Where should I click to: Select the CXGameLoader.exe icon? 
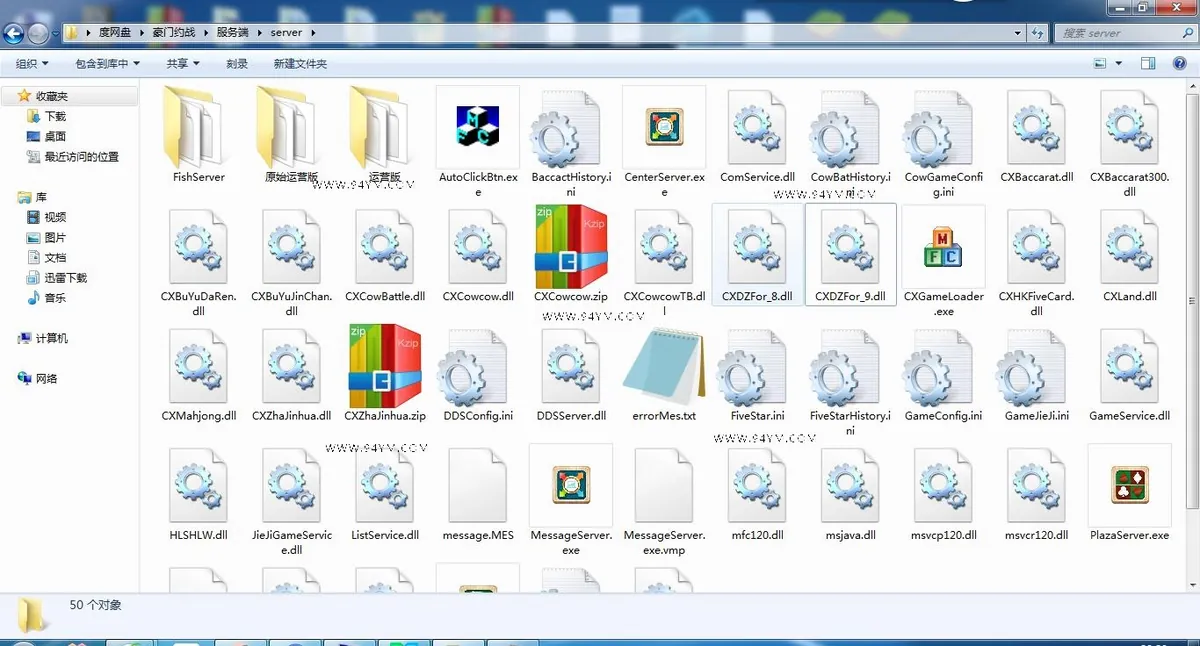pos(943,246)
